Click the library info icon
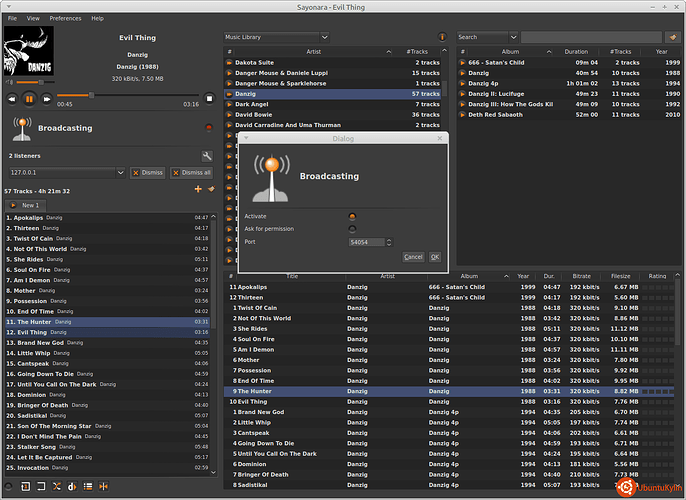 pyautogui.click(x=442, y=37)
